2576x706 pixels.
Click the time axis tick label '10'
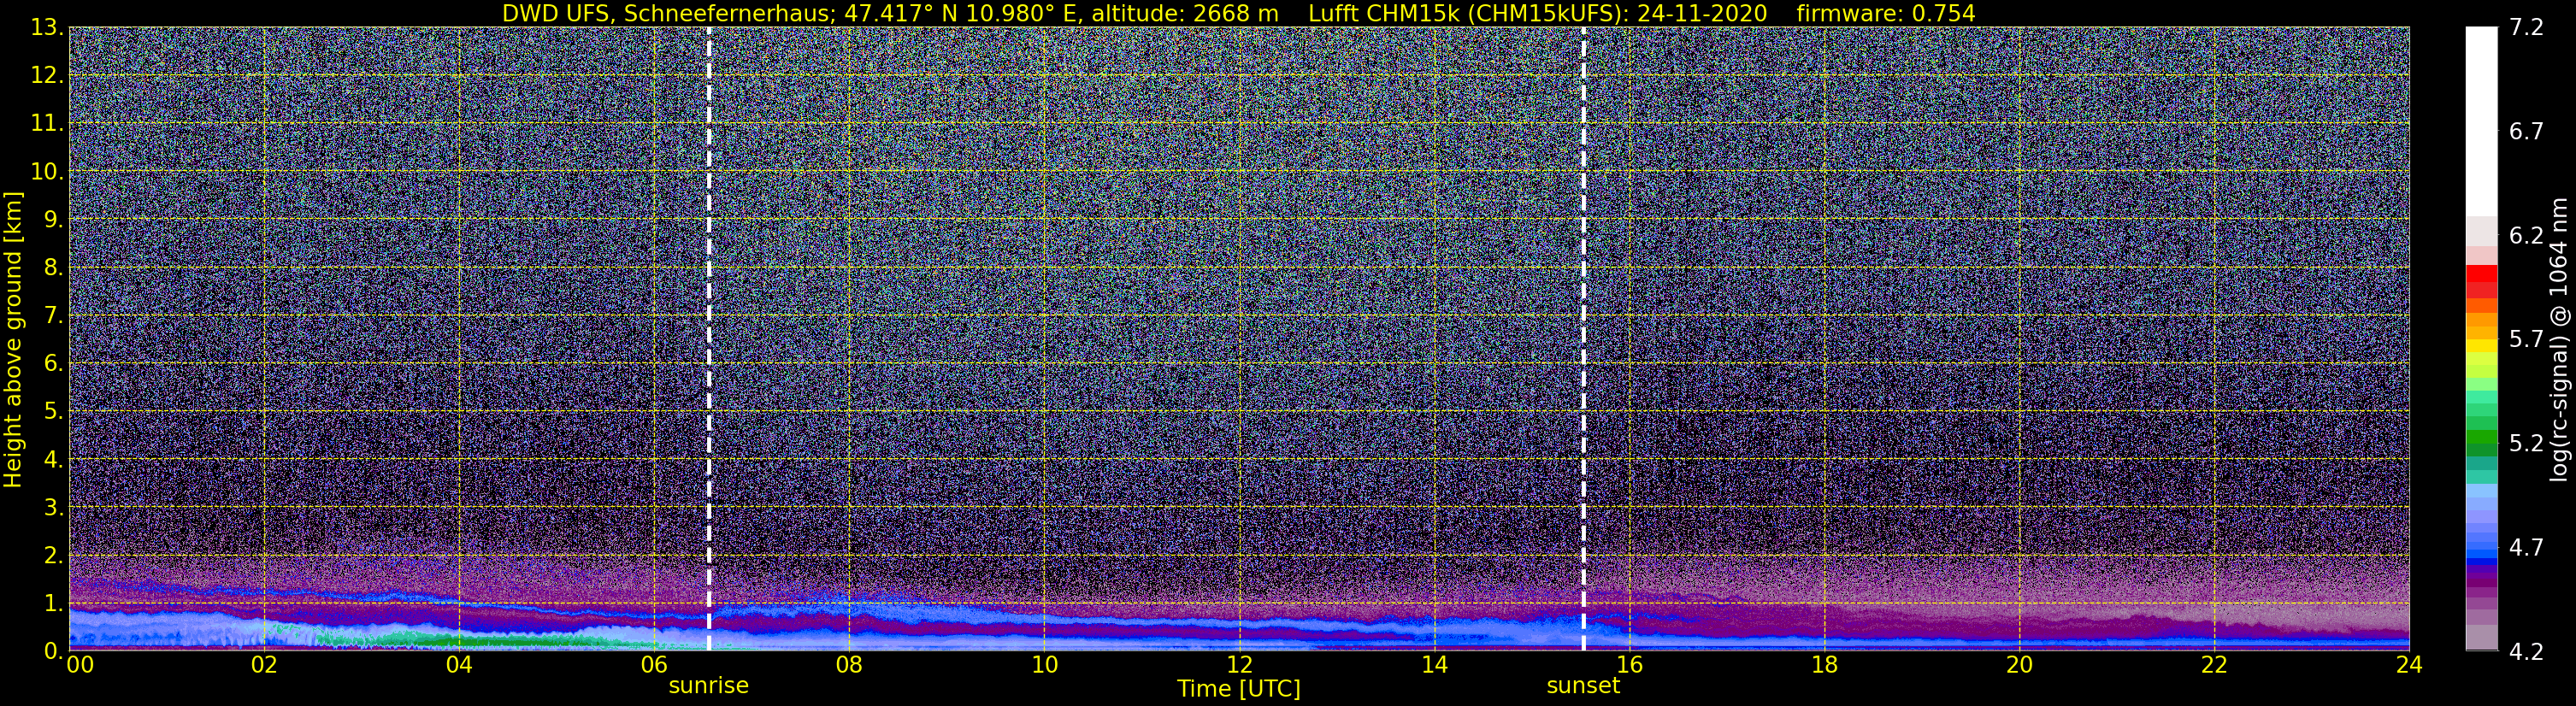click(1044, 665)
